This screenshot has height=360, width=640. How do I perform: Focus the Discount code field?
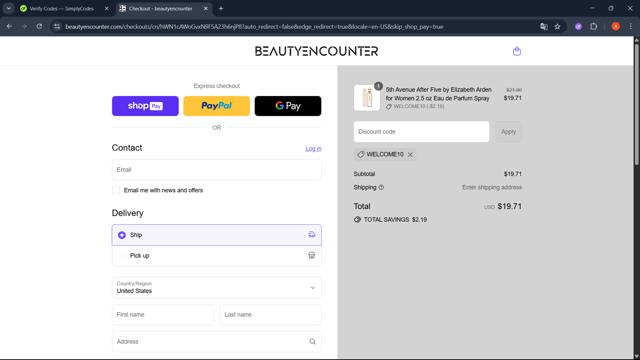tap(421, 132)
